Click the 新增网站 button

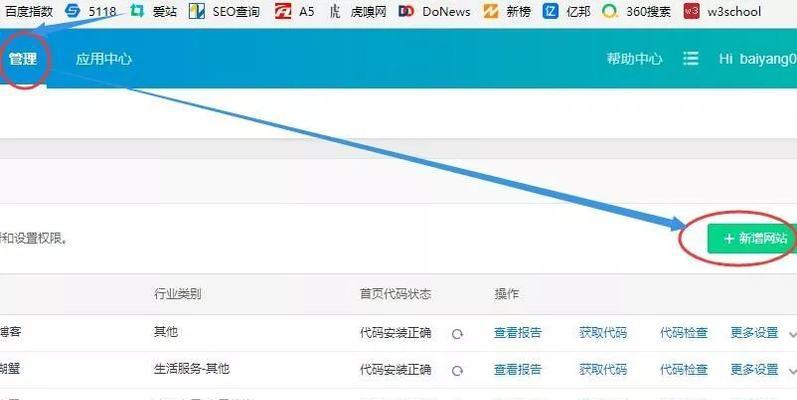(752, 238)
